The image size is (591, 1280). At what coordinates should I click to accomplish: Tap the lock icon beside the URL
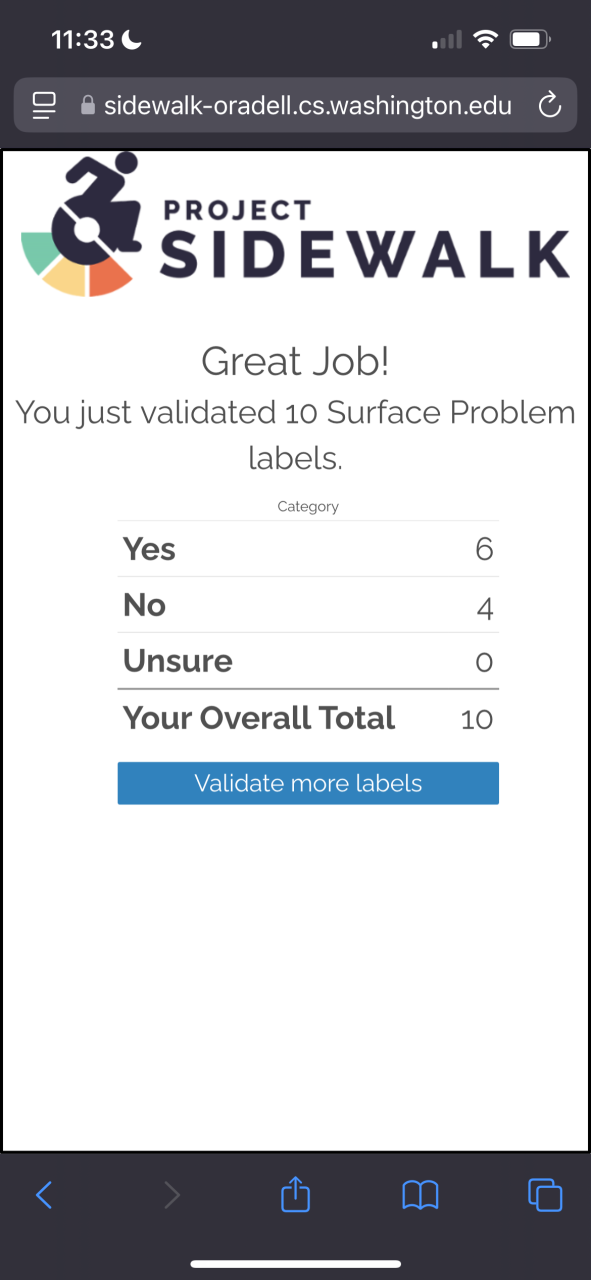click(87, 105)
